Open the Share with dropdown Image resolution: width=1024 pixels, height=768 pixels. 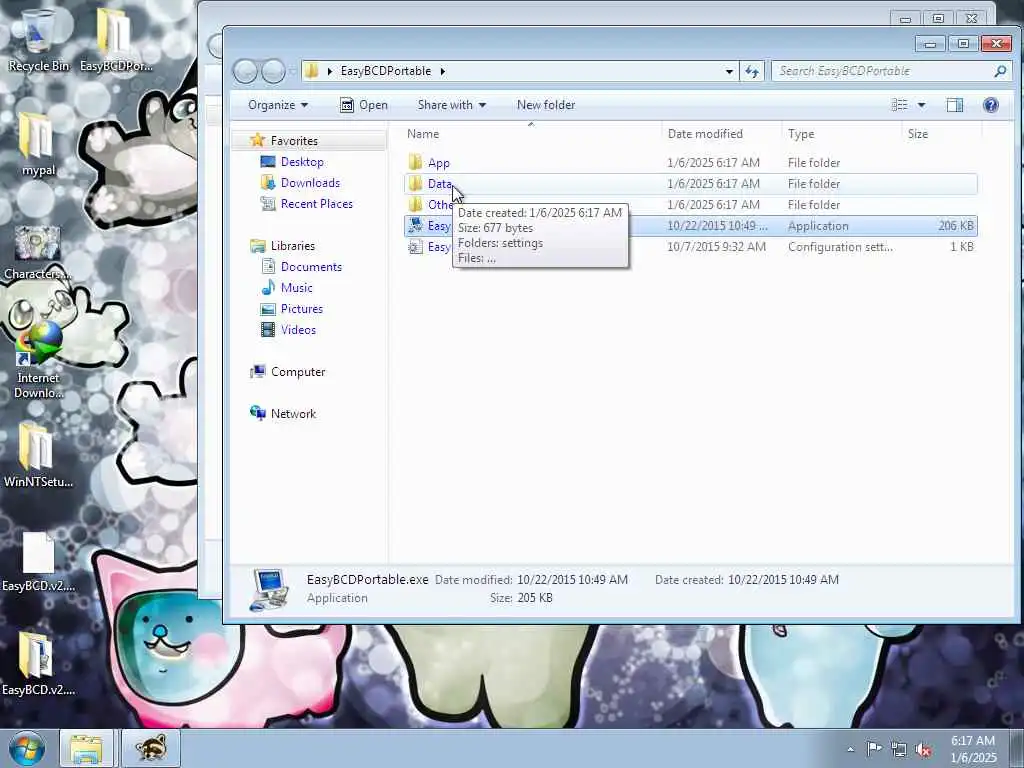tap(452, 105)
